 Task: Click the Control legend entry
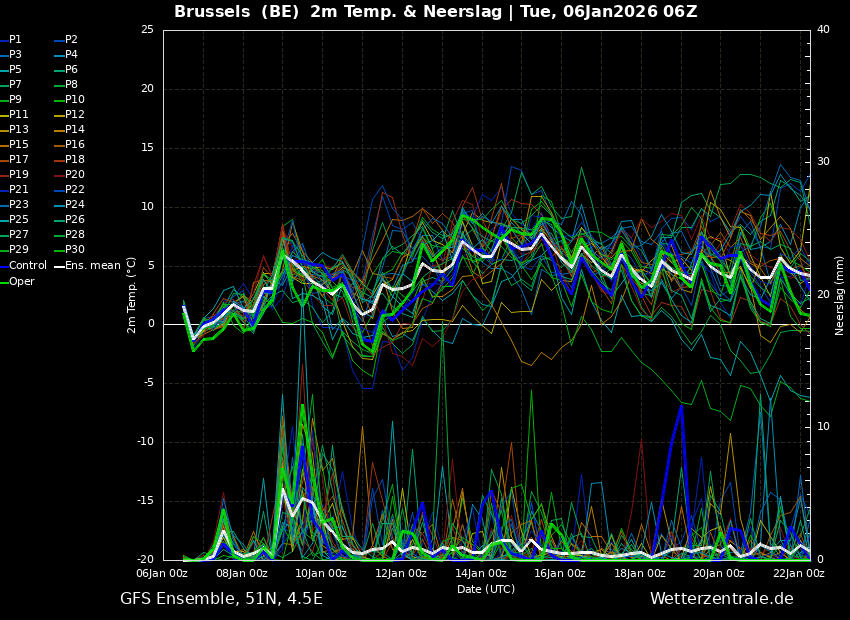23,266
